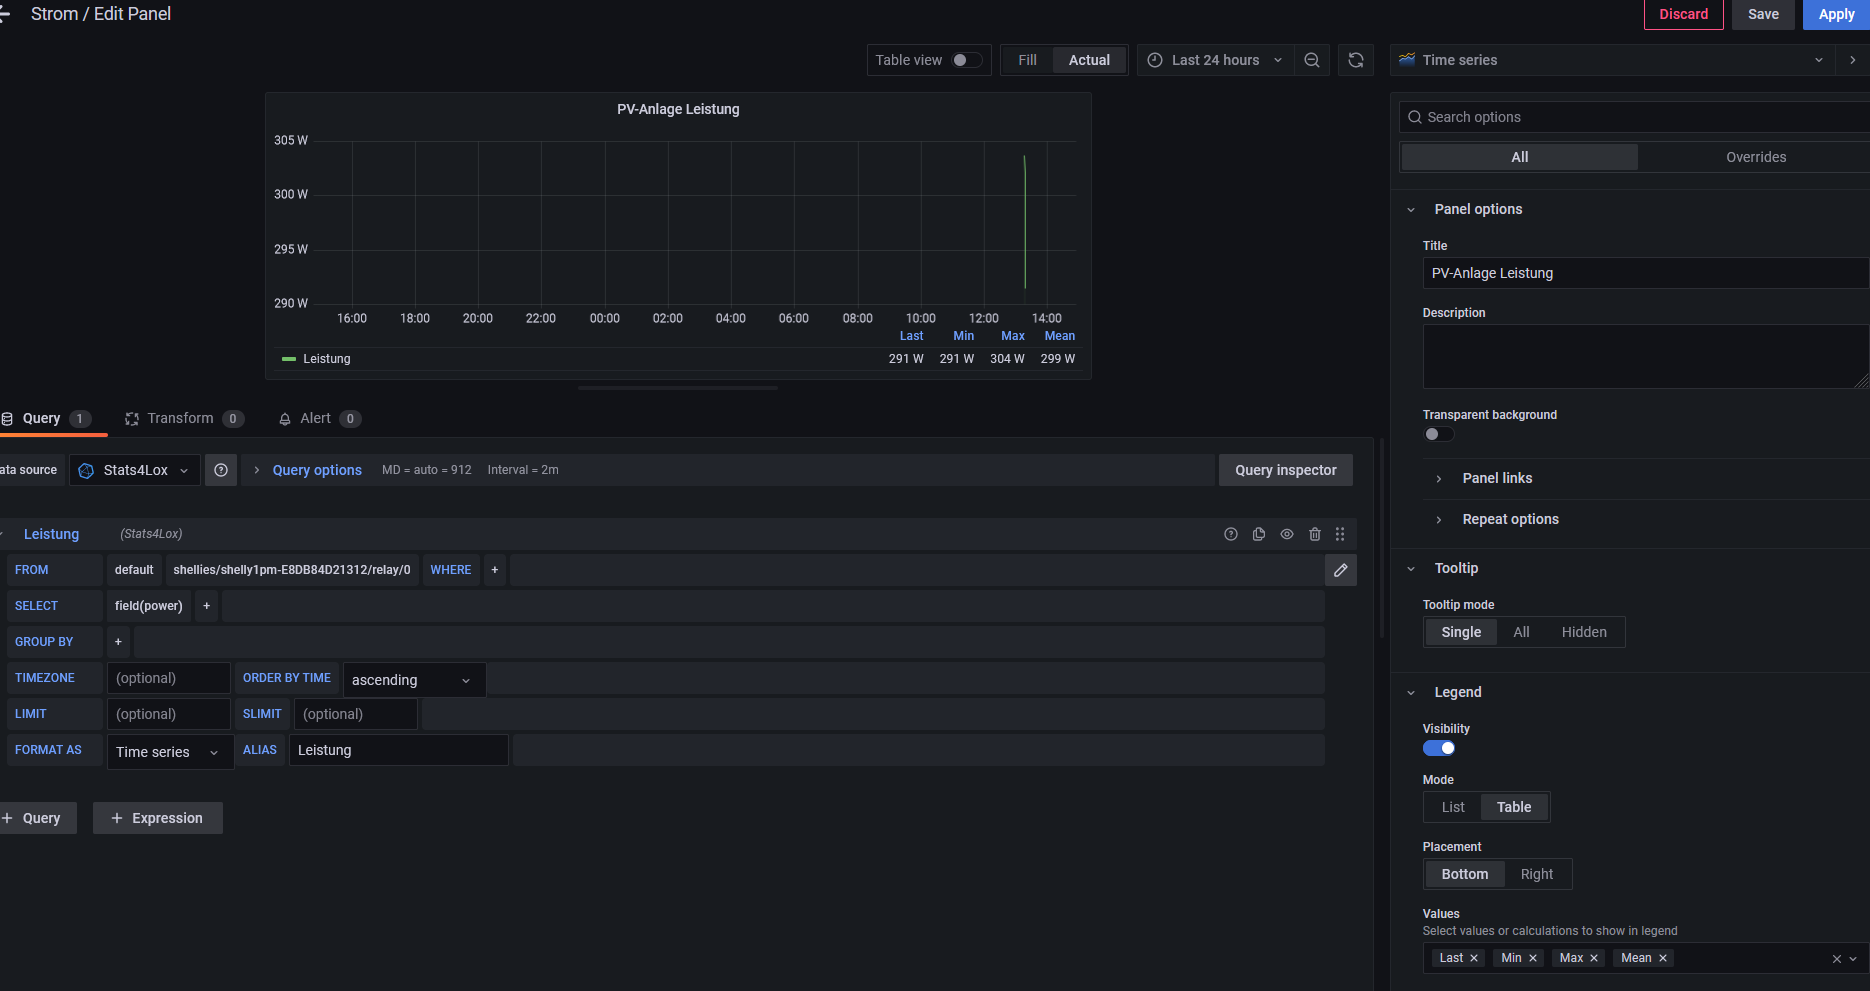Click the Query inspector button
This screenshot has width=1870, height=991.
tap(1285, 470)
